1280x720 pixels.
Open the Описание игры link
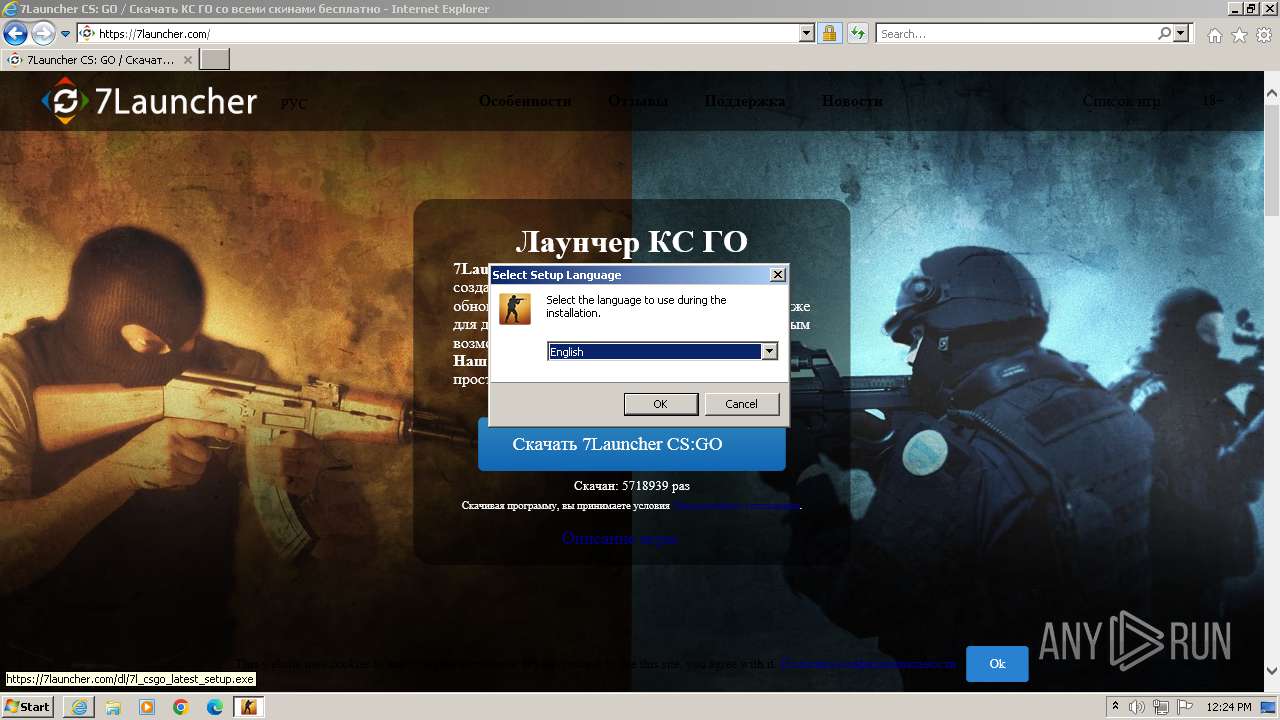[619, 538]
